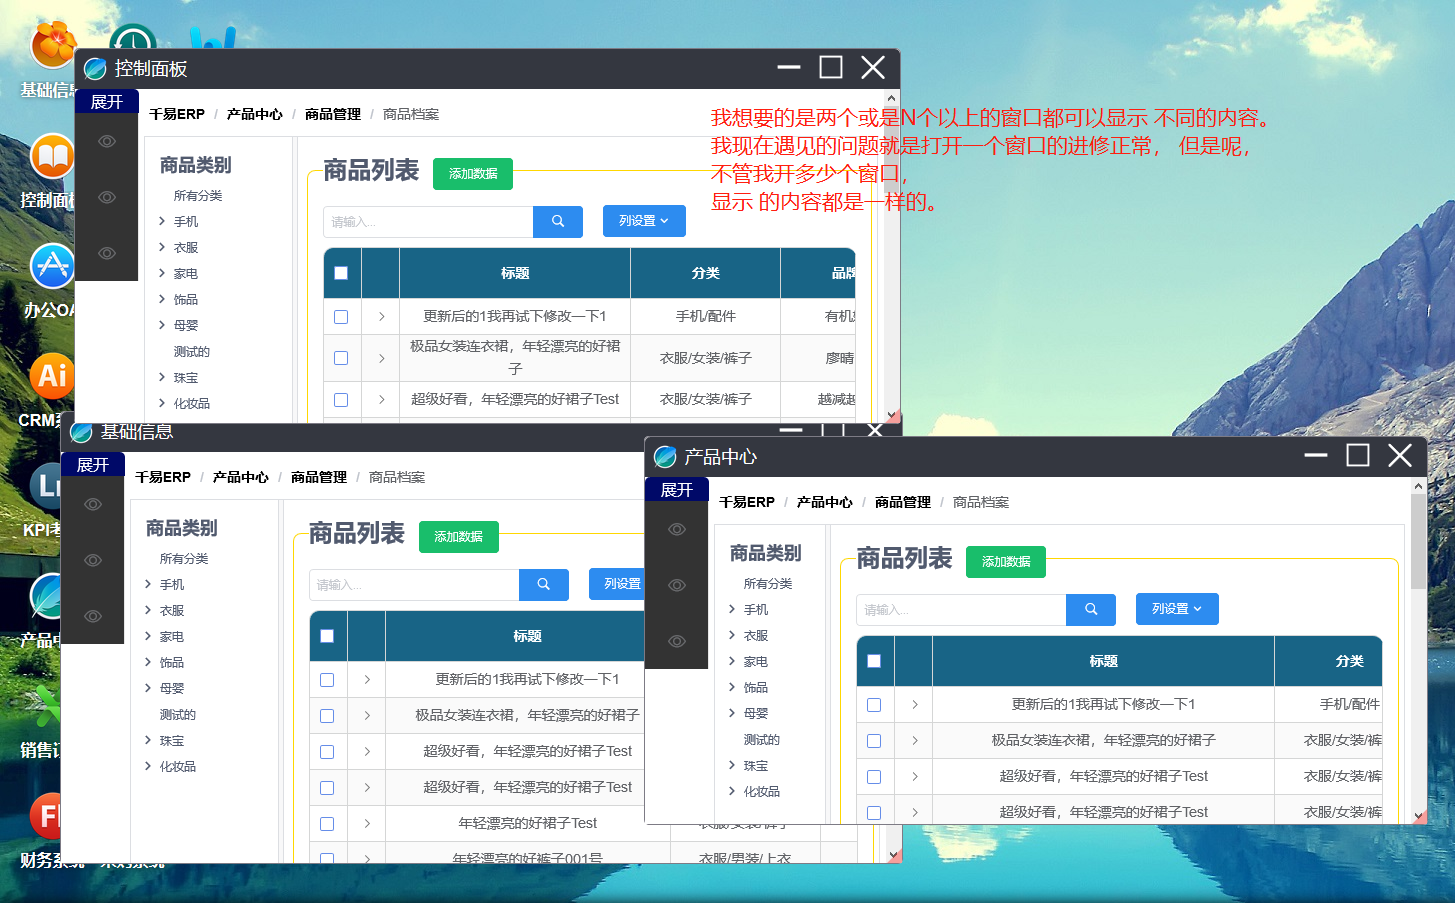This screenshot has width=1455, height=903.
Task: Click the search magnifier in 产品中心 window
Action: (1091, 609)
